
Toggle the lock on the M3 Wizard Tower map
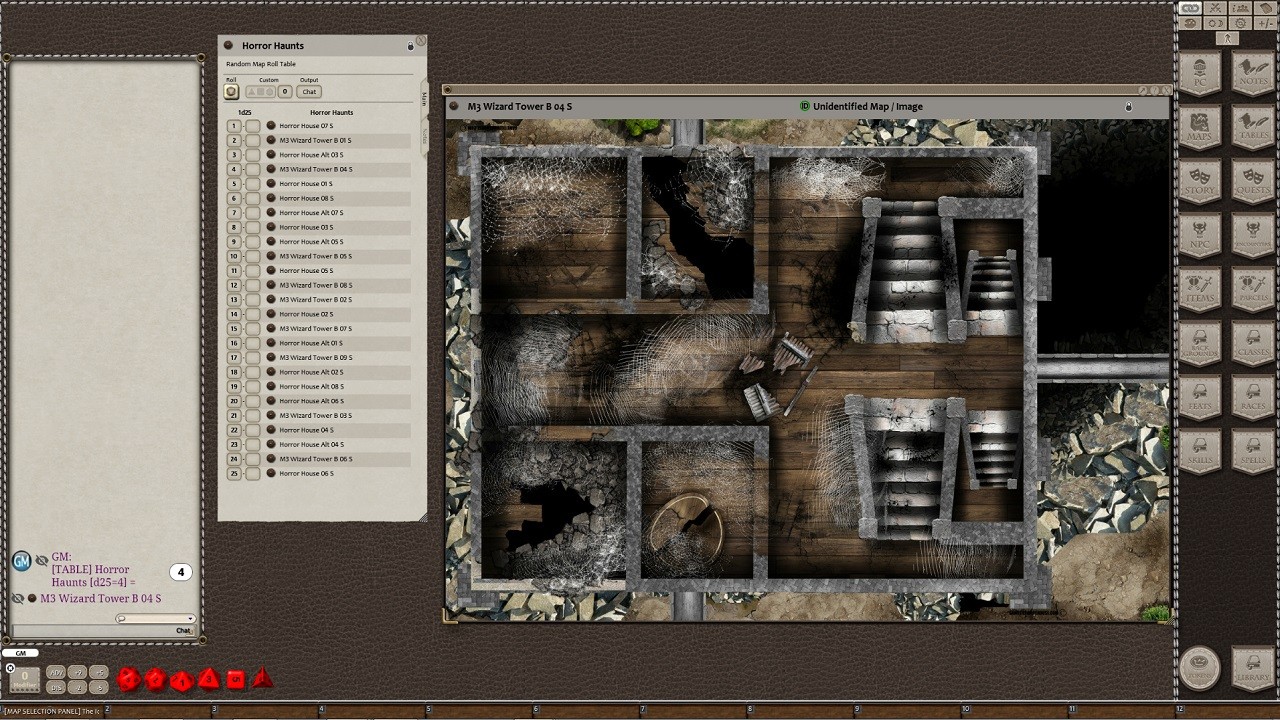pyautogui.click(x=1129, y=106)
